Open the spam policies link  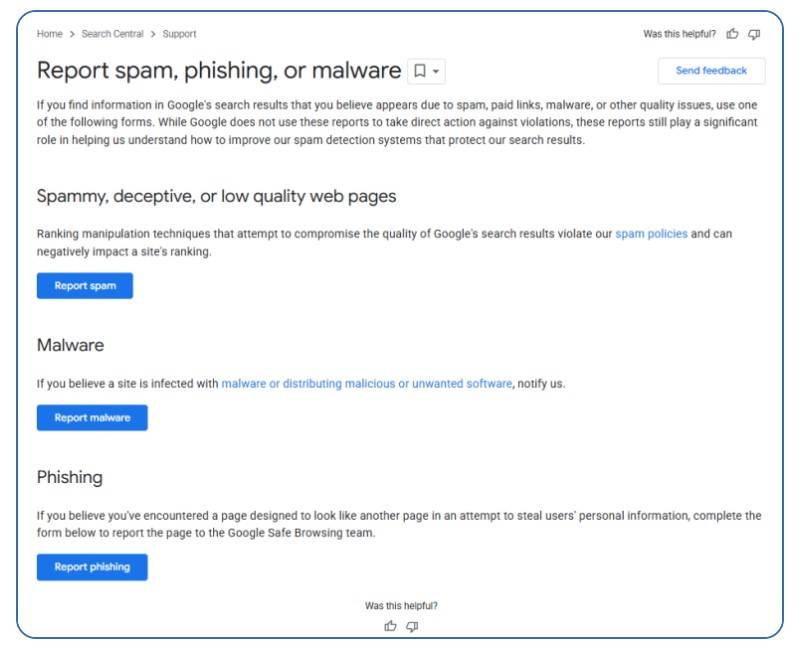tap(651, 234)
